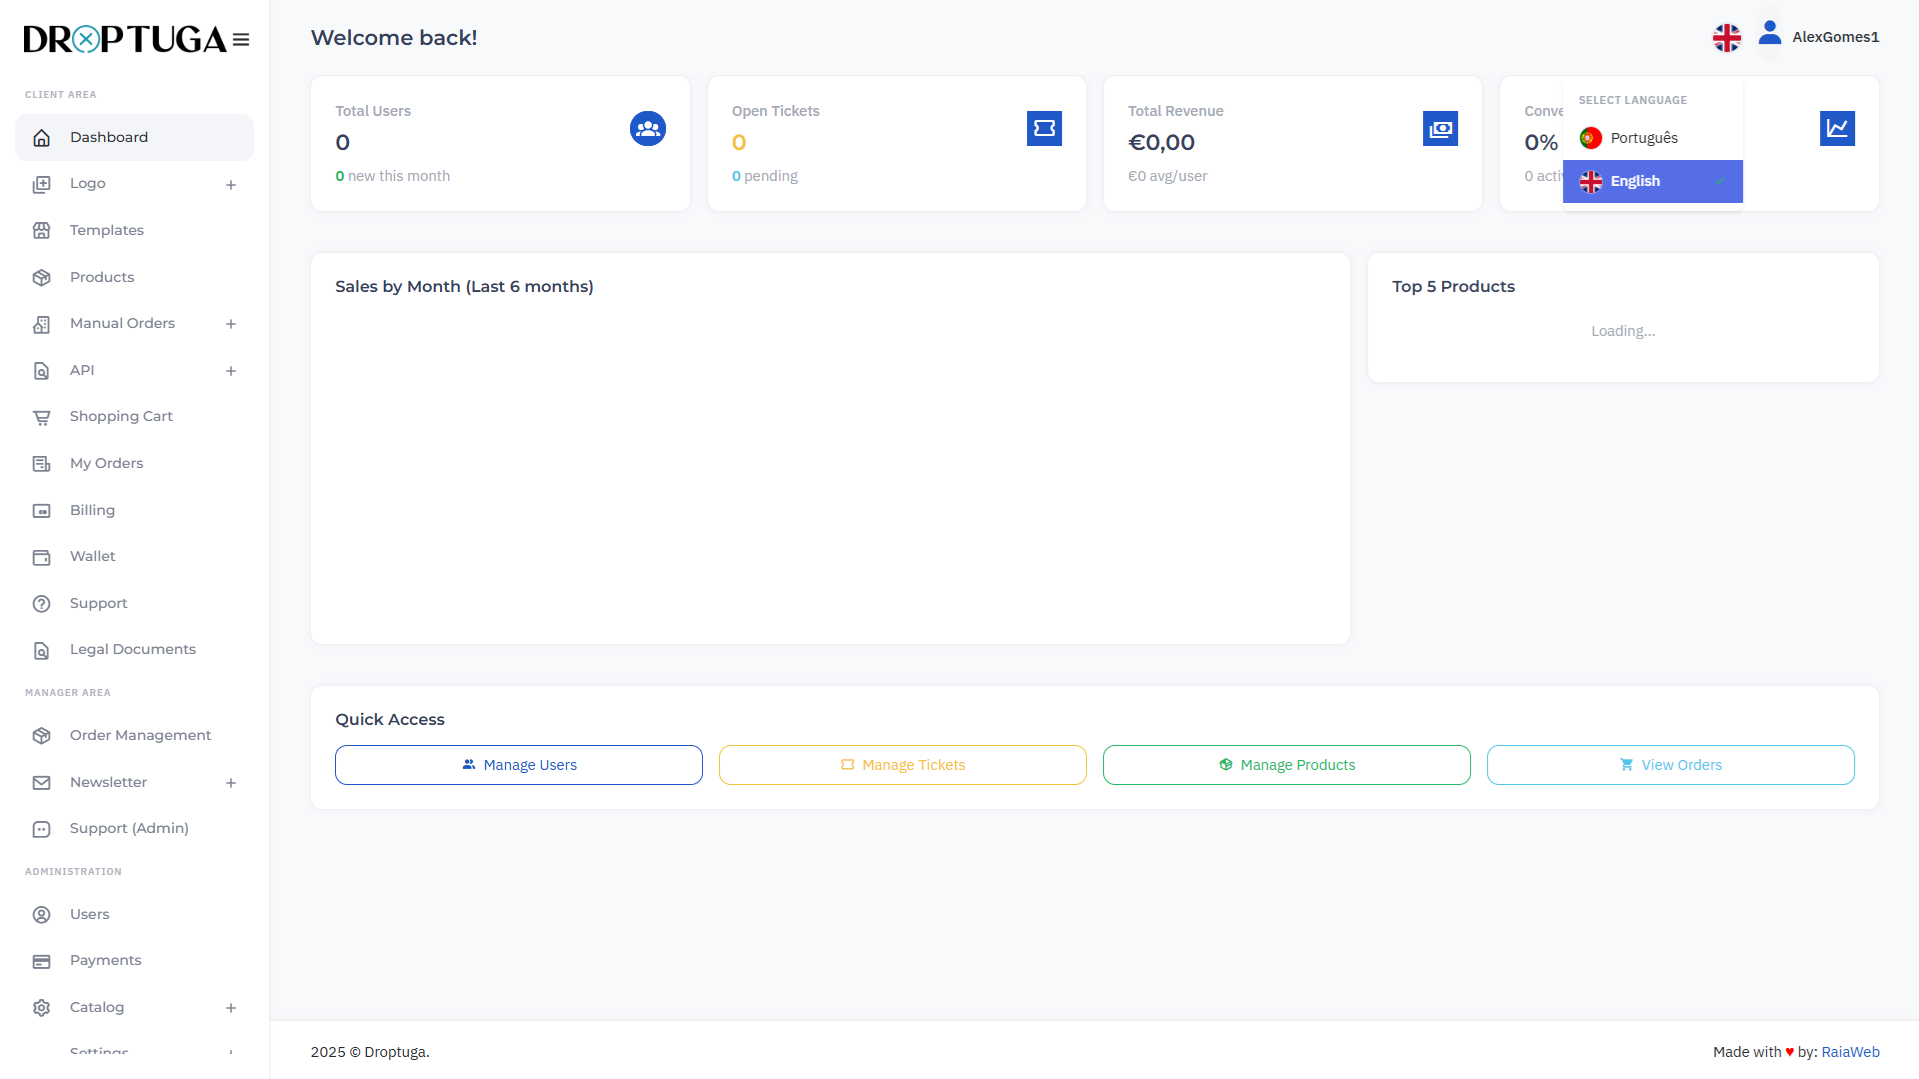This screenshot has width=1919, height=1079.
Task: Click the View Orders button
Action: [1671, 765]
